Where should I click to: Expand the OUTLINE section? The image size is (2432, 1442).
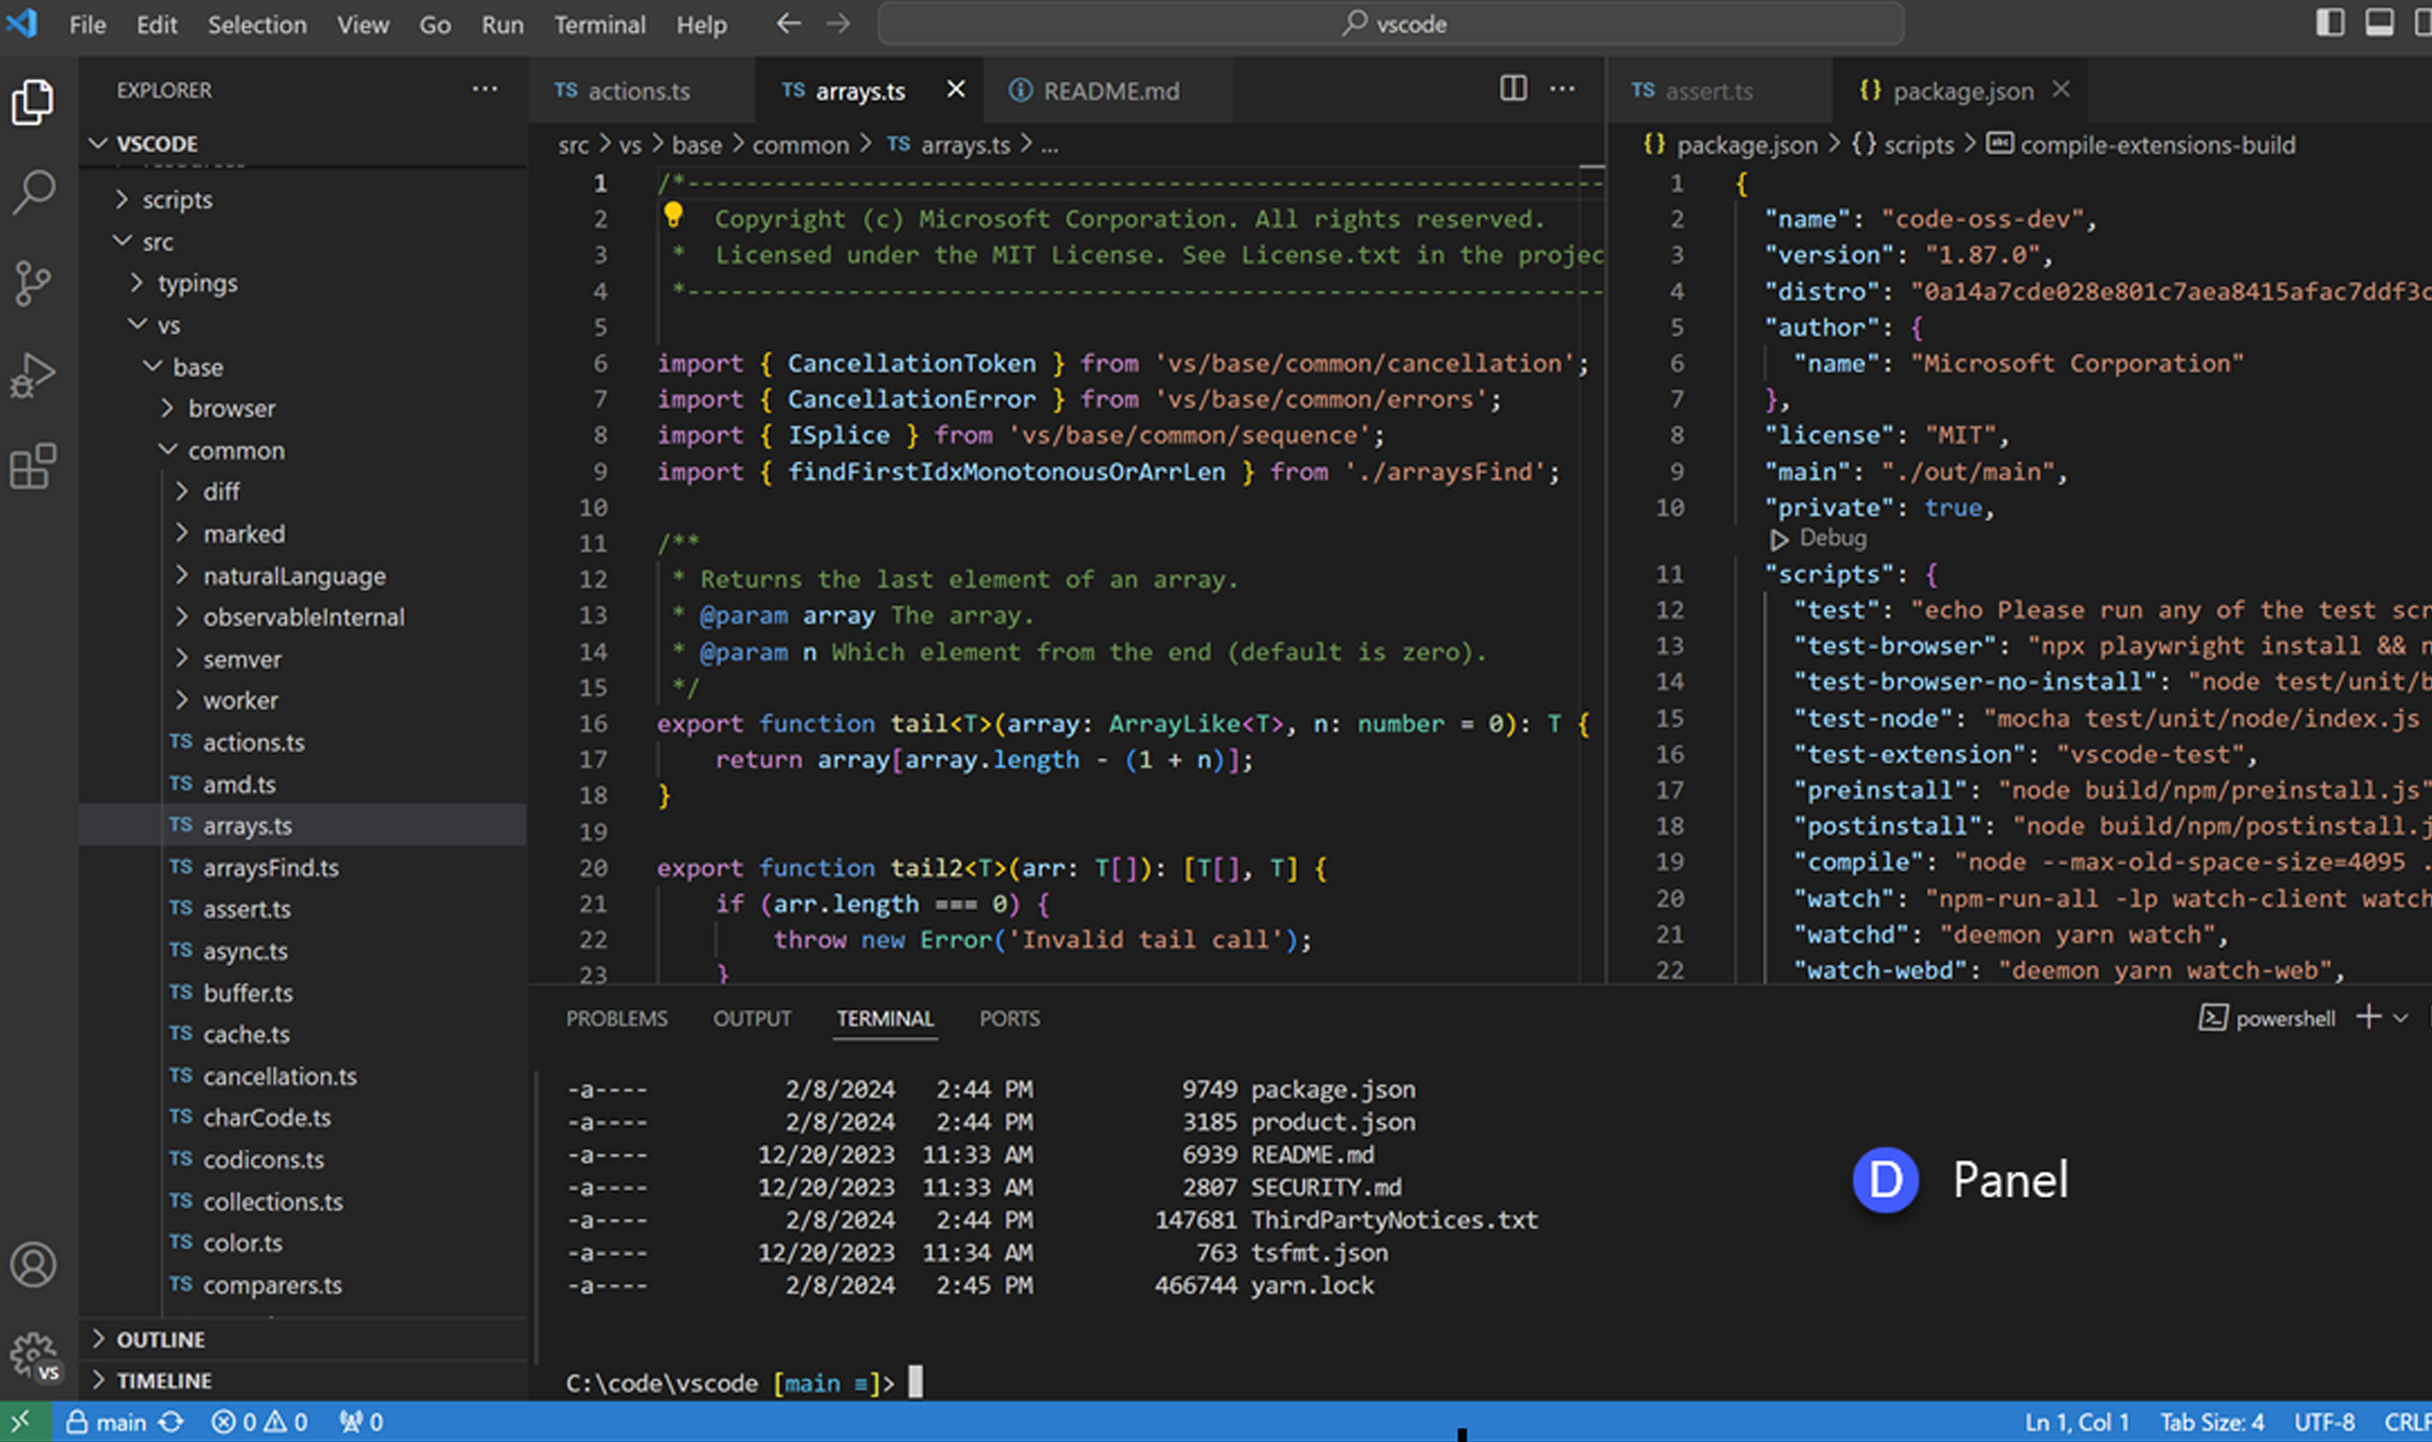pyautogui.click(x=302, y=1338)
